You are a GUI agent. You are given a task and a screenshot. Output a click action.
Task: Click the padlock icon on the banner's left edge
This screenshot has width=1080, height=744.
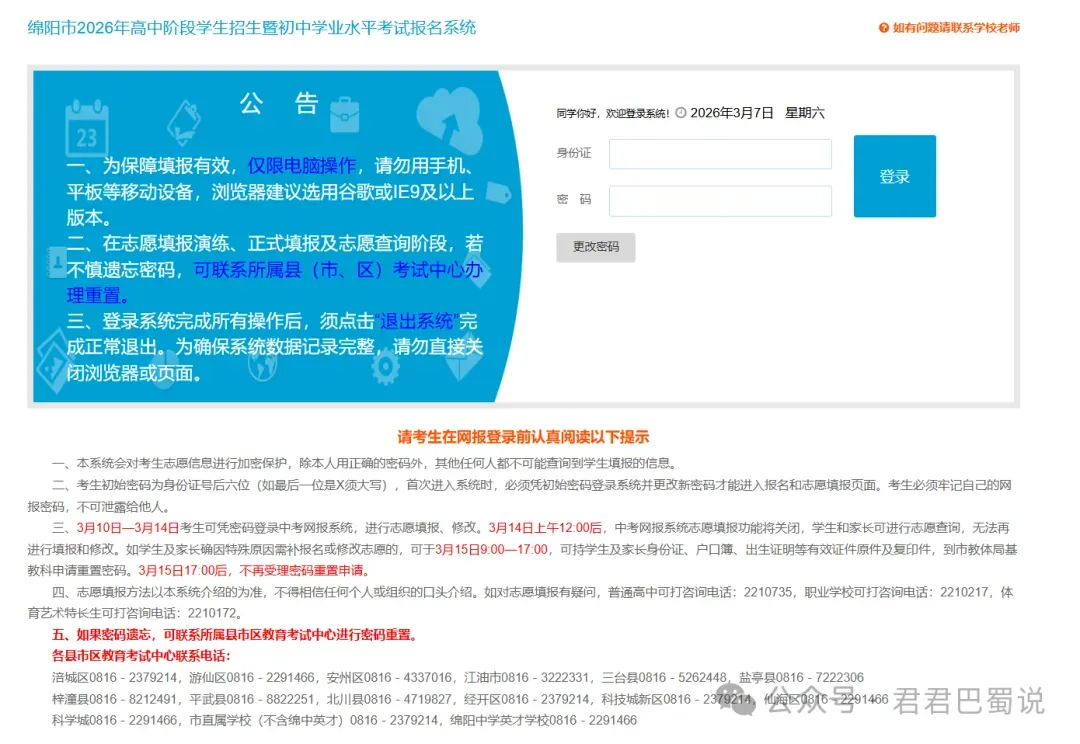56,264
